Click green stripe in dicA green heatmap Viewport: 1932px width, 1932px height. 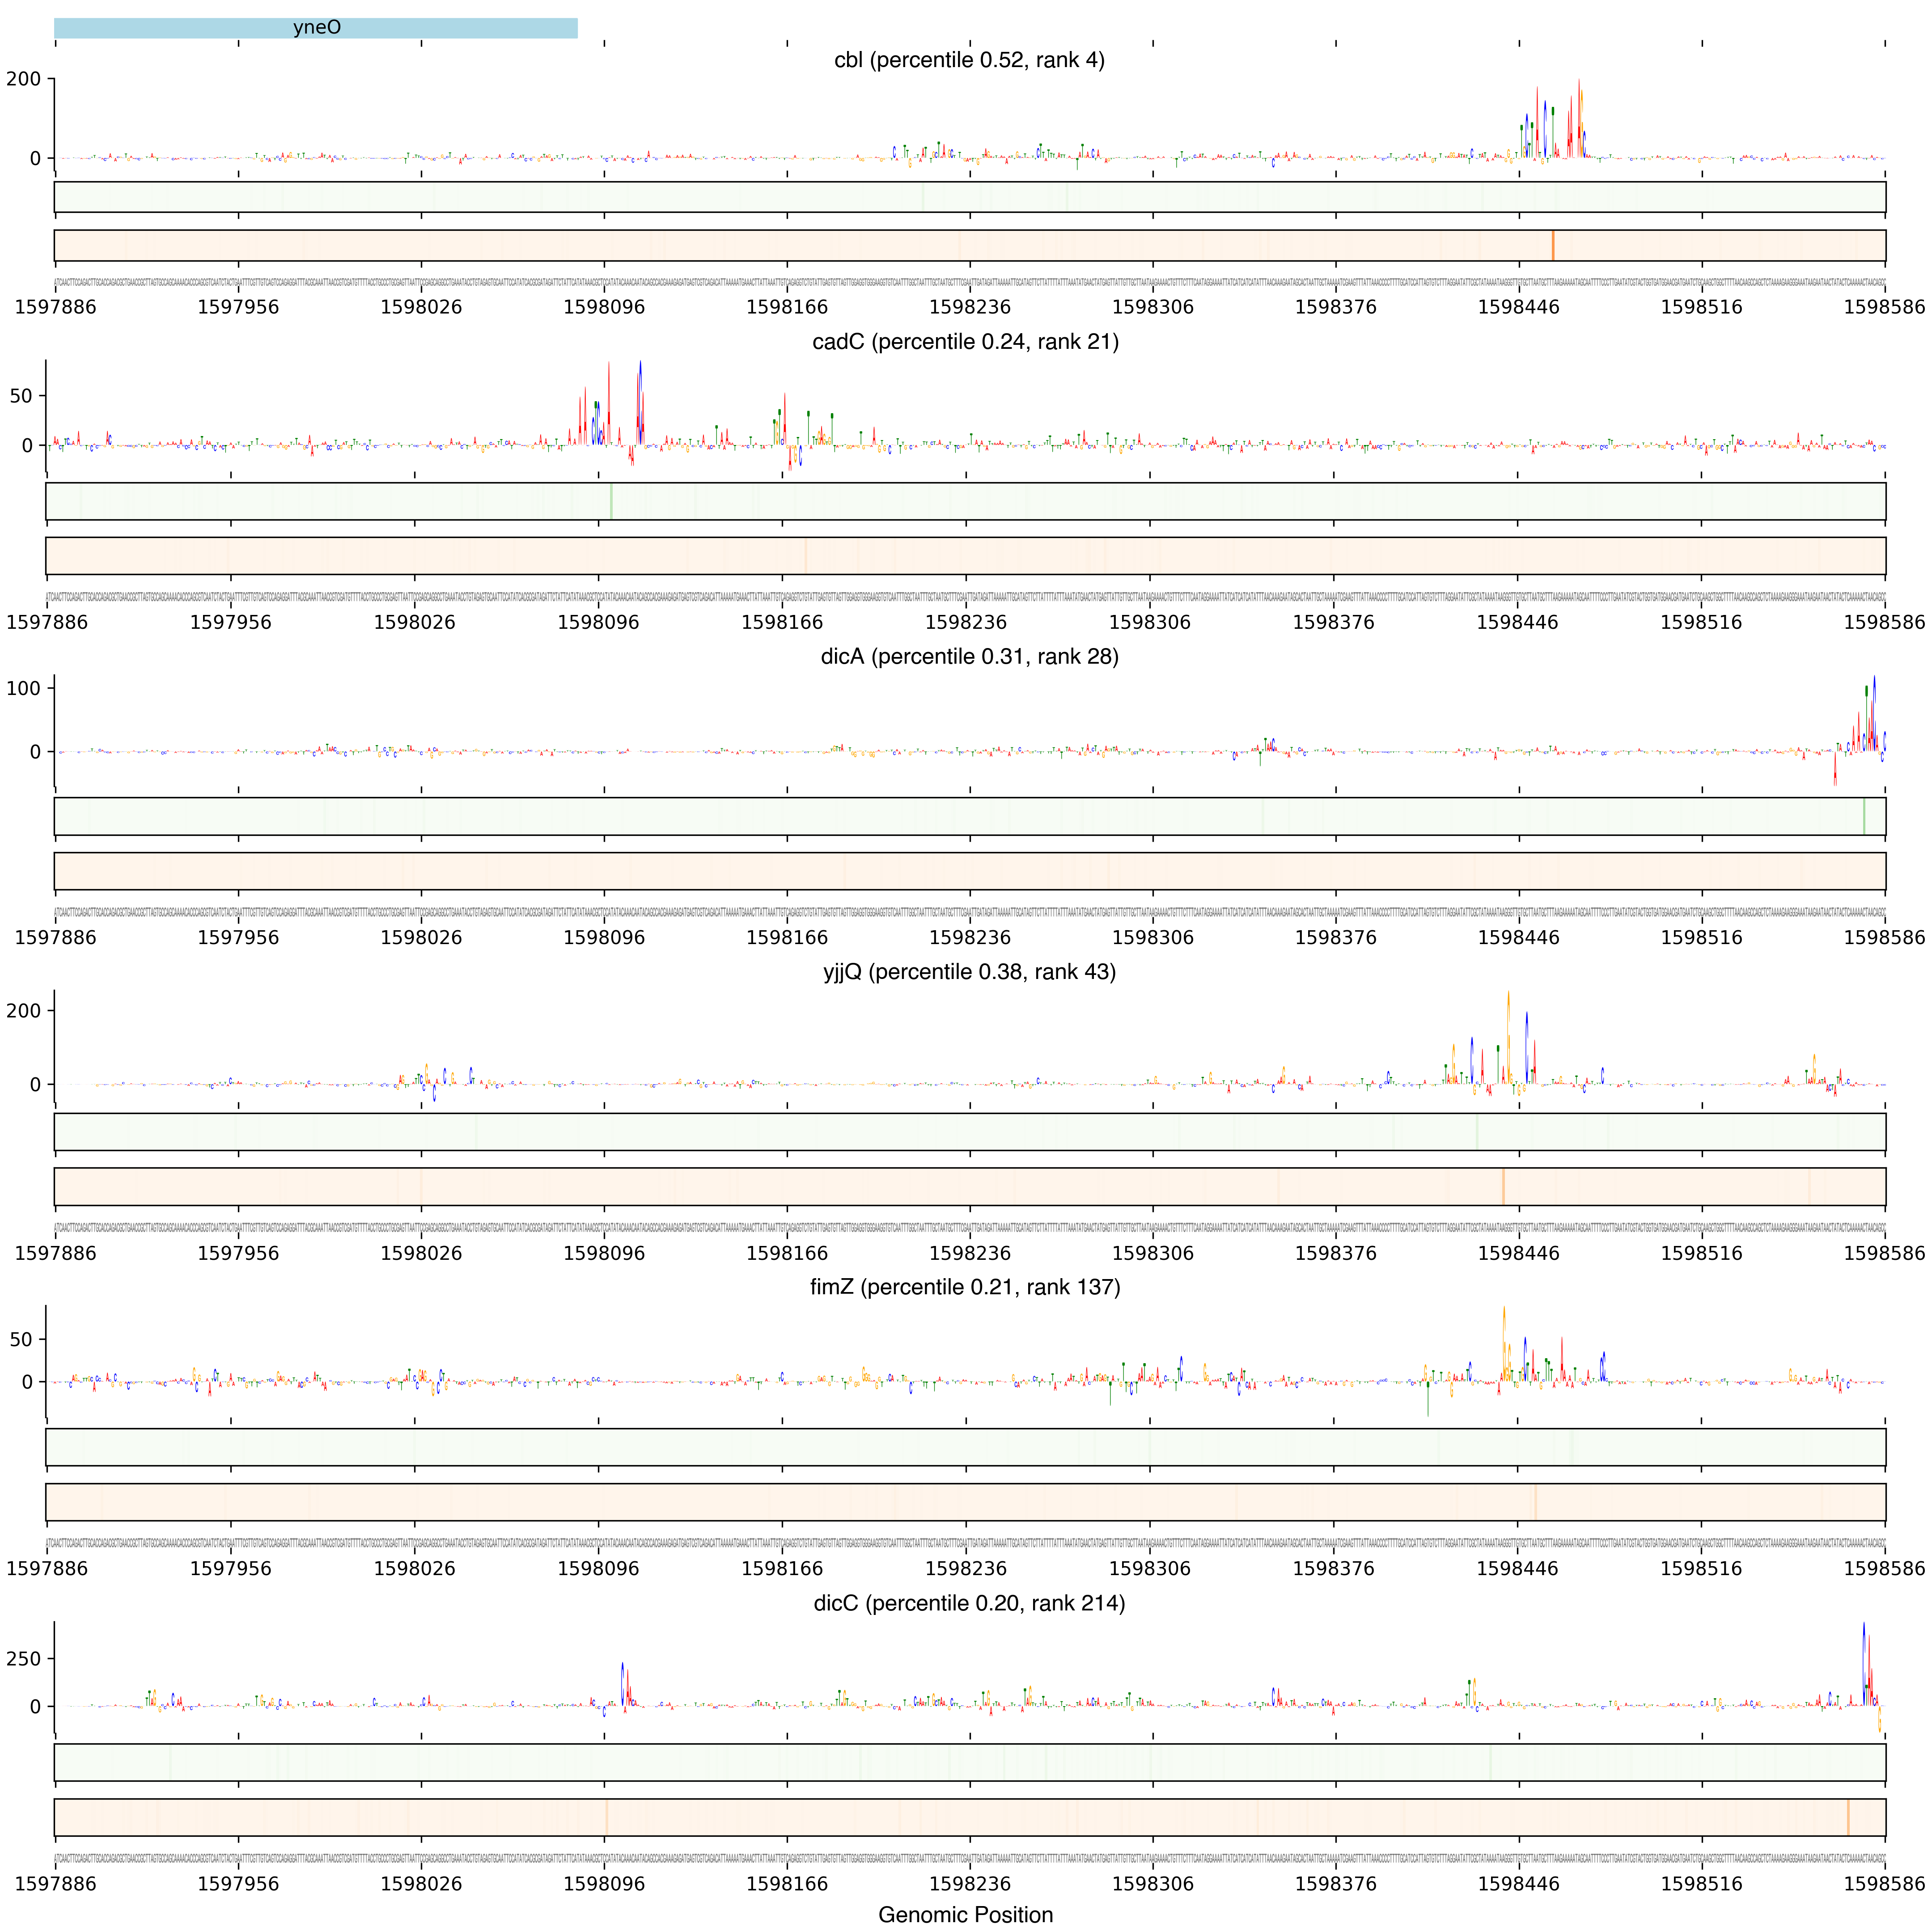1864,816
